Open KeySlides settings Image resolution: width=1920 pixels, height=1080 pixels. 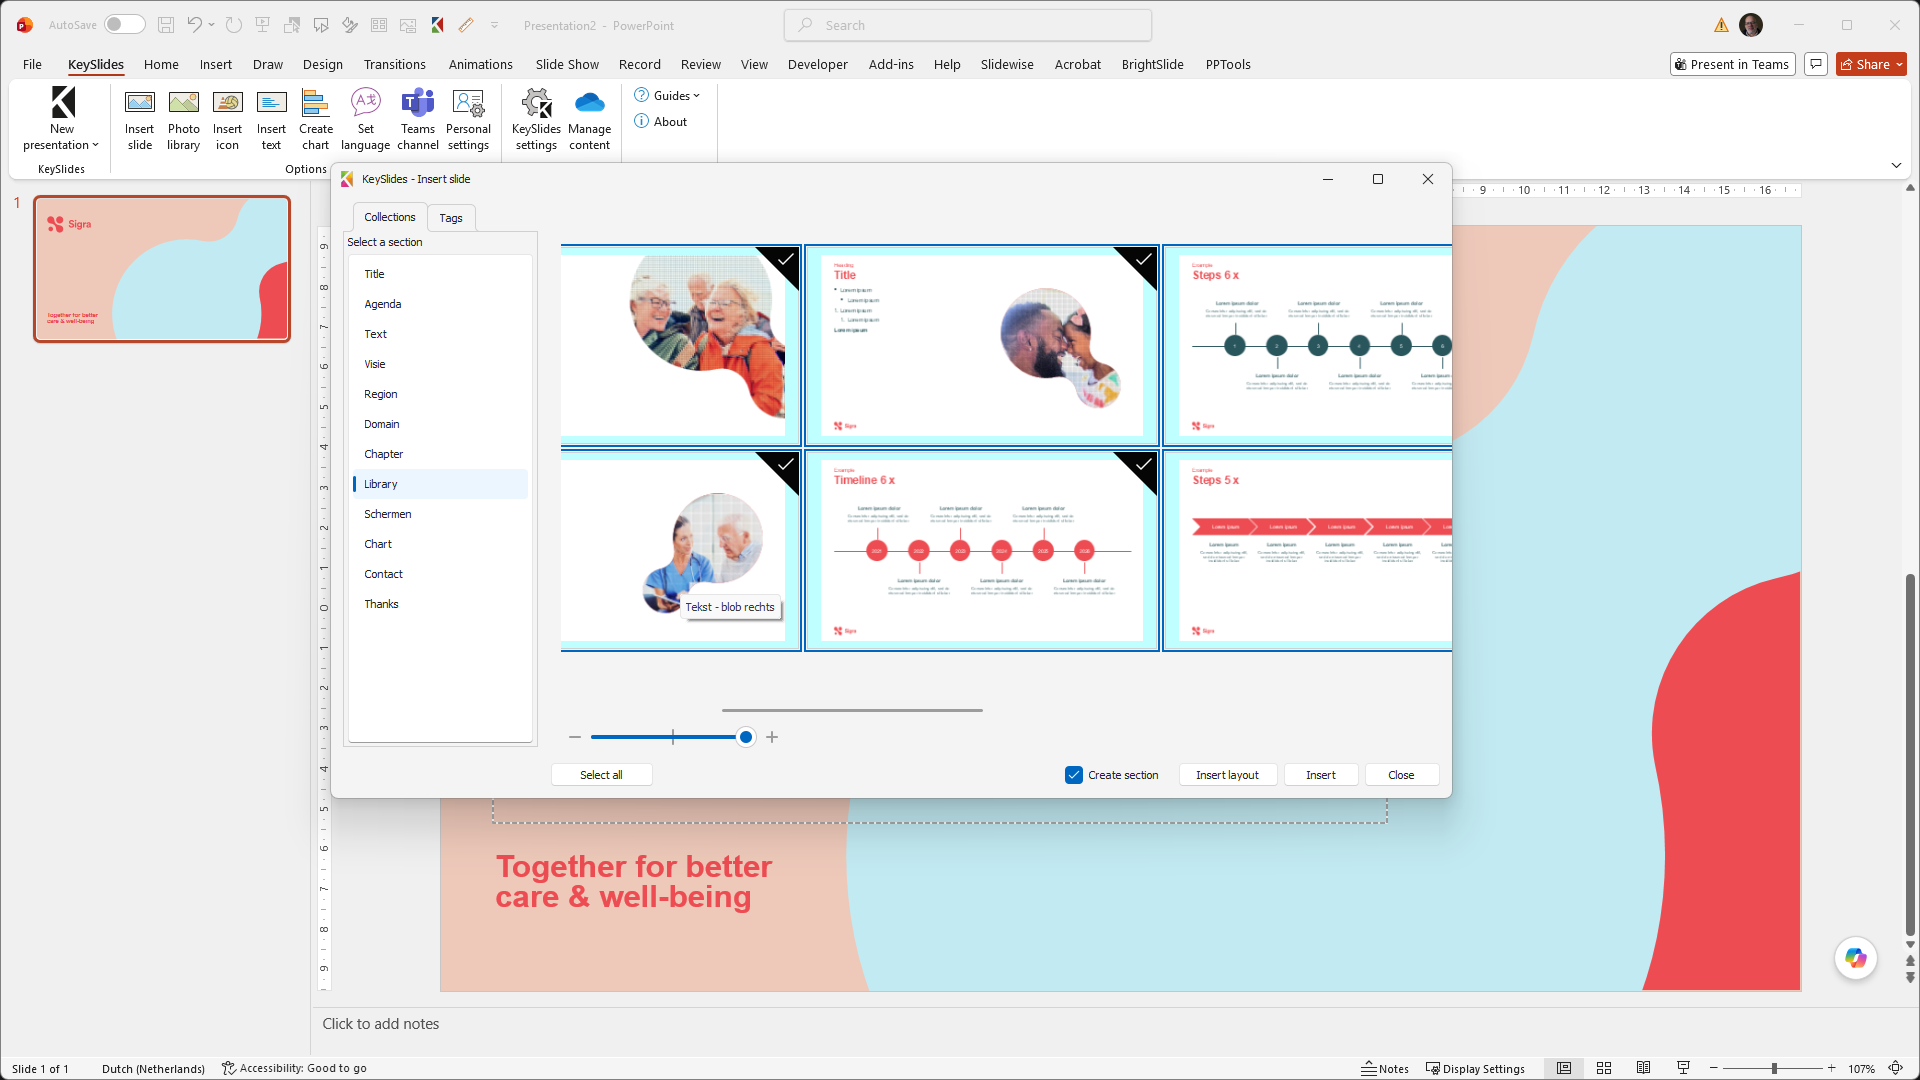pyautogui.click(x=536, y=120)
